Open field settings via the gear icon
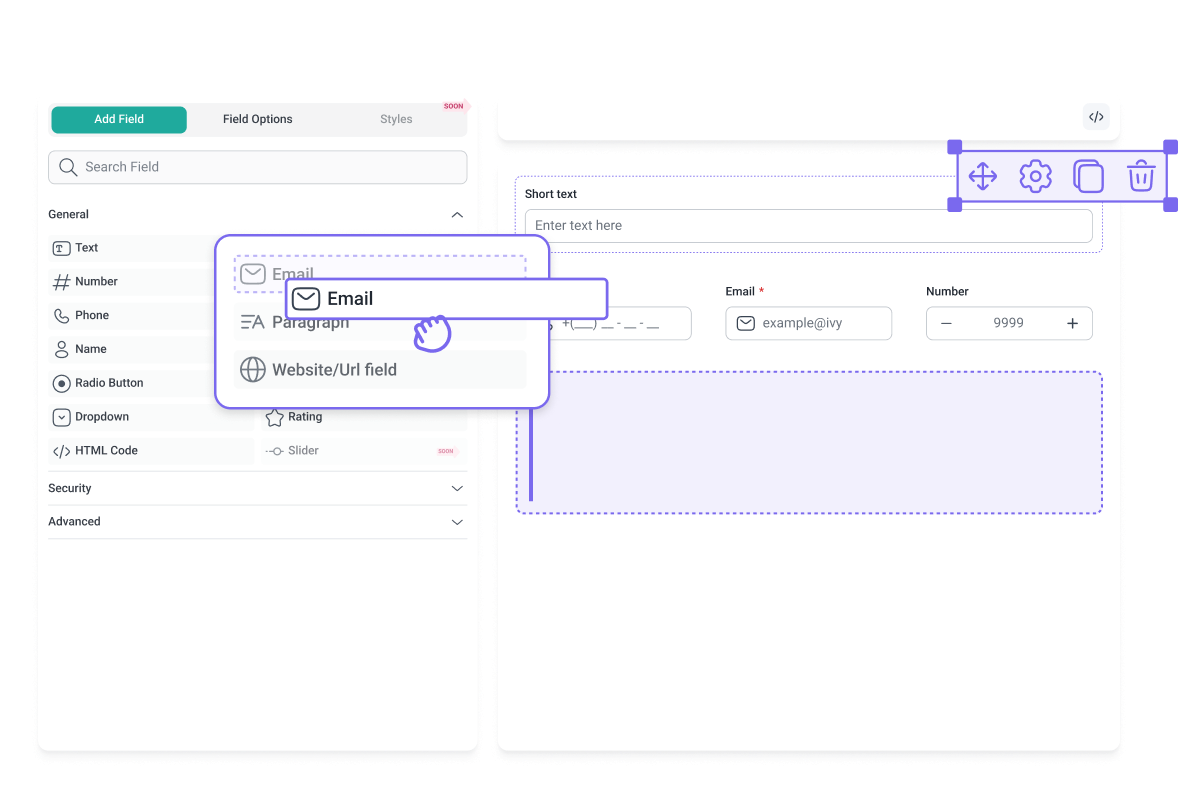This screenshot has height=789, width=1178. (1035, 176)
